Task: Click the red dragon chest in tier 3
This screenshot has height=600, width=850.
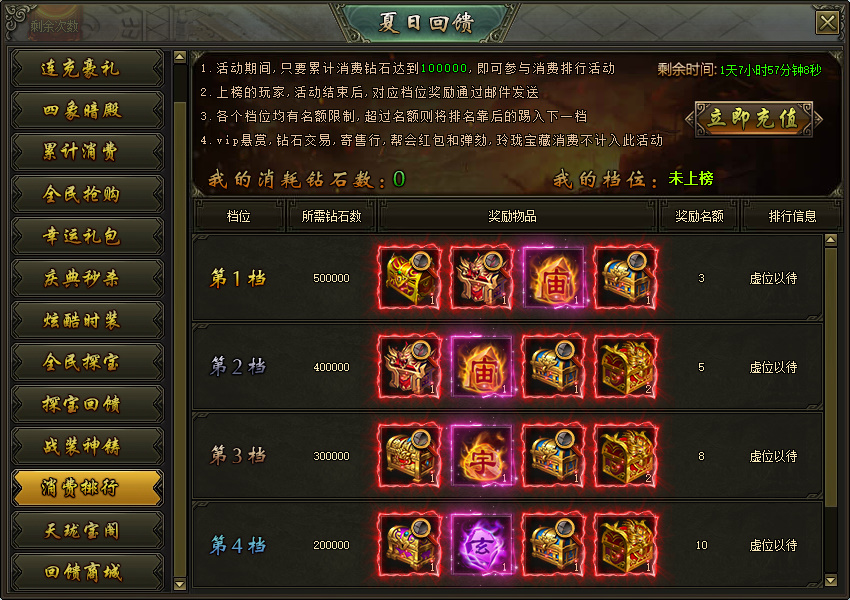Action: tap(626, 456)
